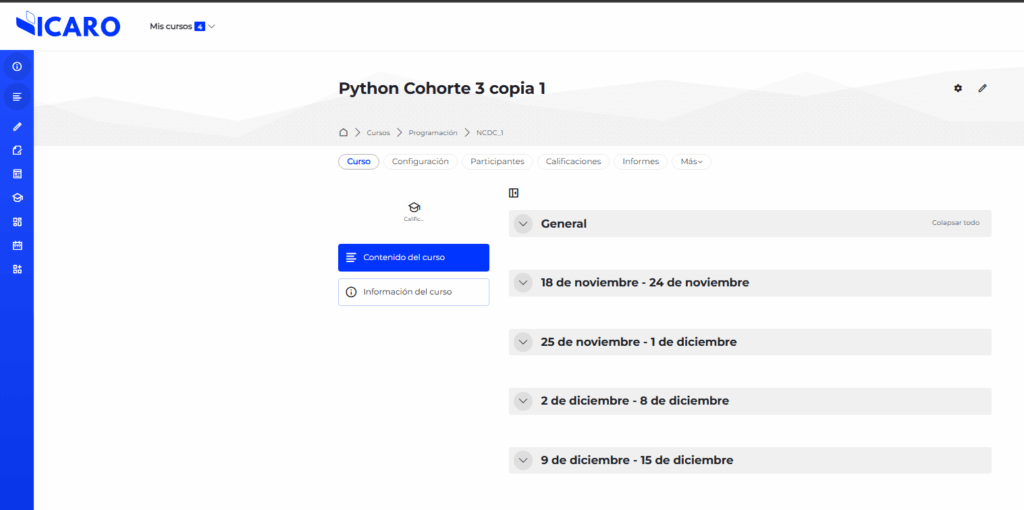Click the pencil edit icon beside course title
This screenshot has width=1024, height=510.
[x=982, y=88]
